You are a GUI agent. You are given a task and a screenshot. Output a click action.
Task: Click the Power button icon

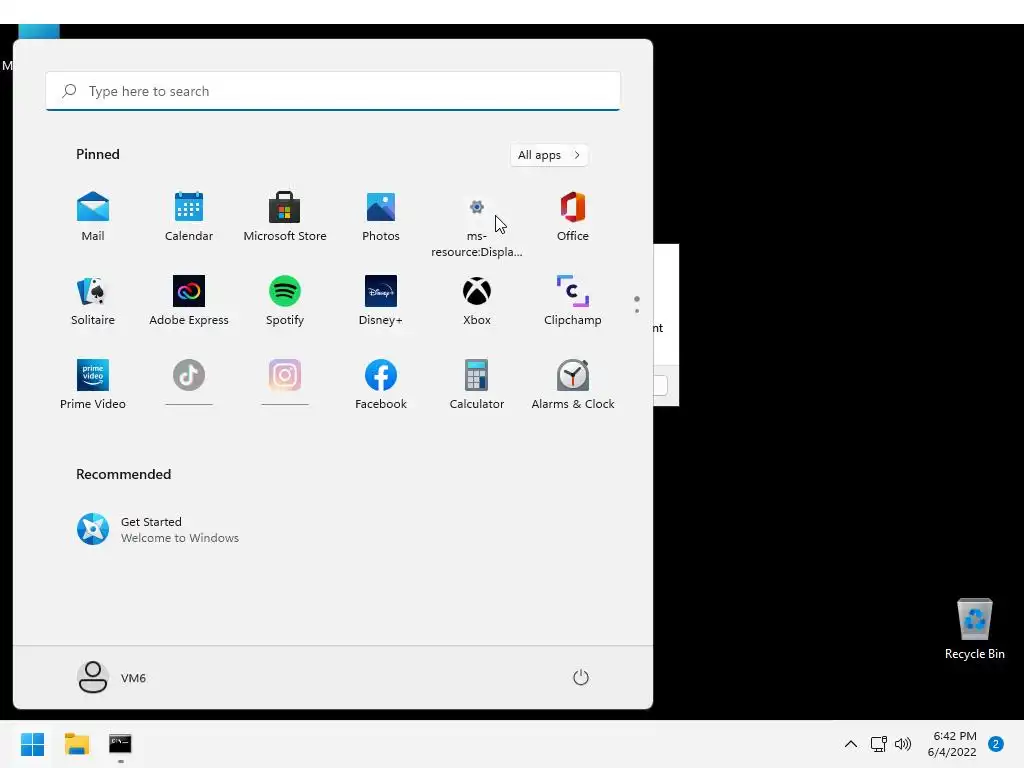click(581, 677)
